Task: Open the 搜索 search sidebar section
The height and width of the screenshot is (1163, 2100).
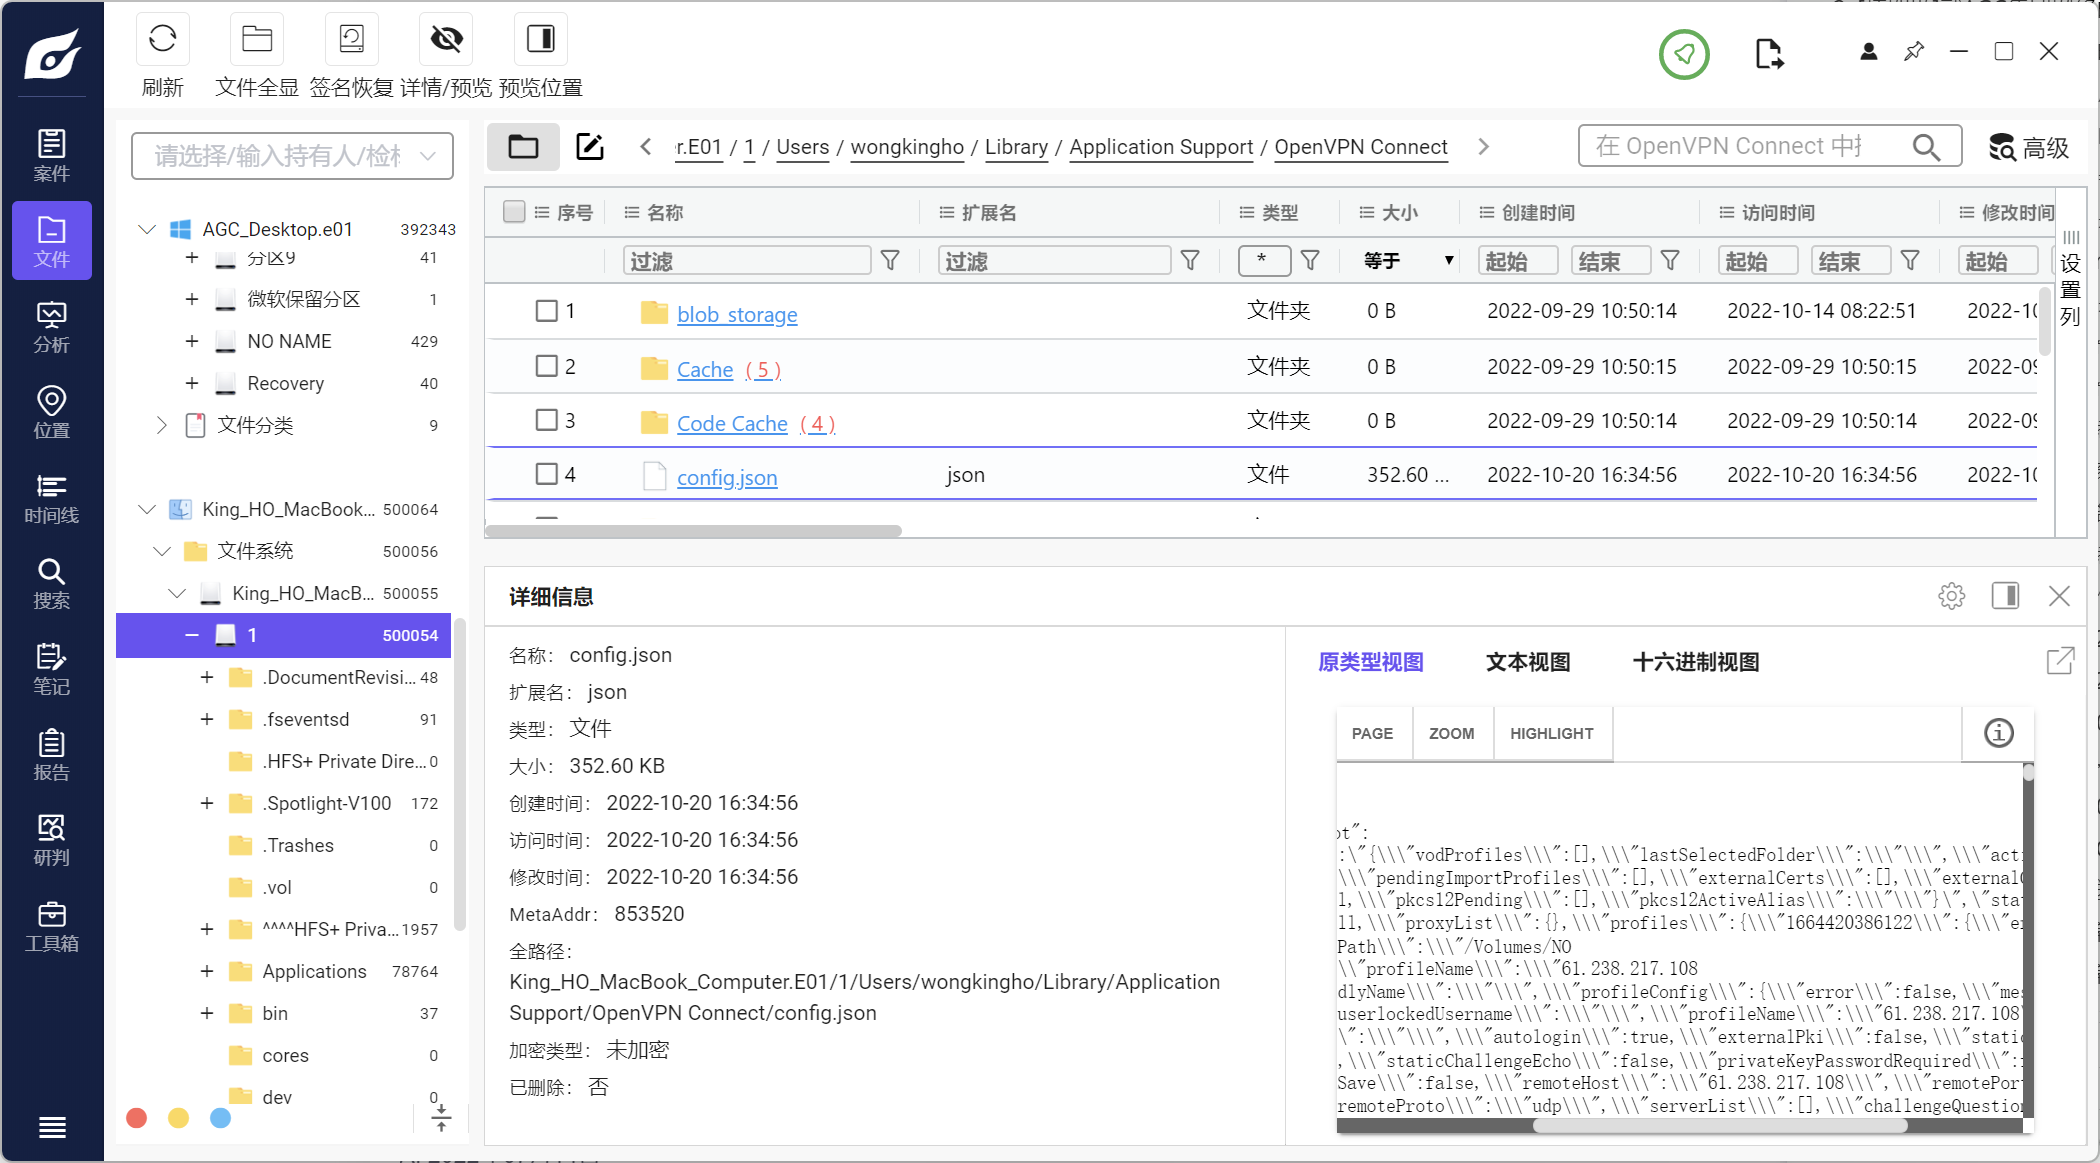Action: point(52,584)
